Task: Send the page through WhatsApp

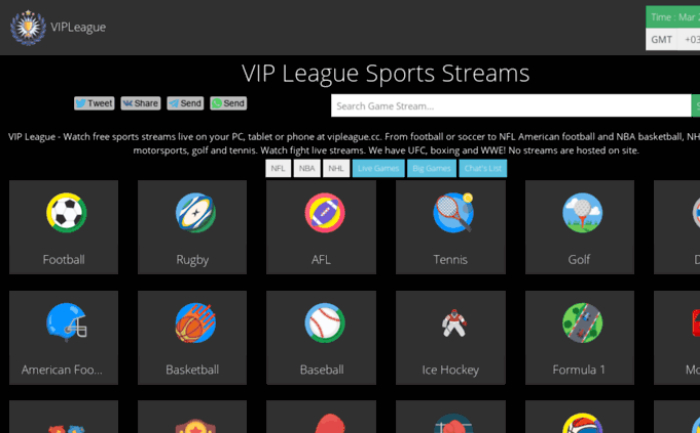Action: [x=229, y=104]
